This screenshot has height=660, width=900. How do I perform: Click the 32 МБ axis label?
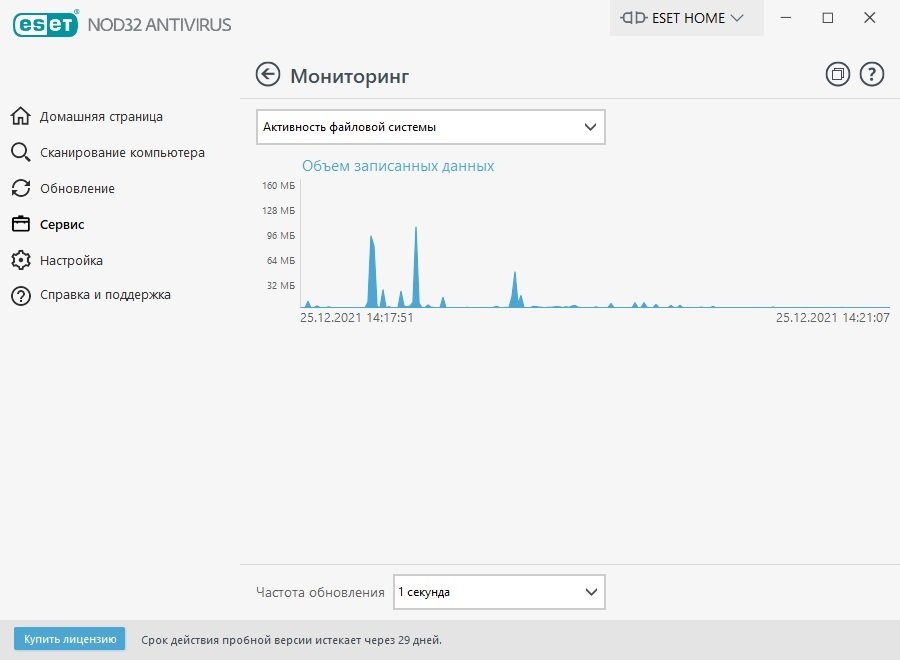pos(281,285)
